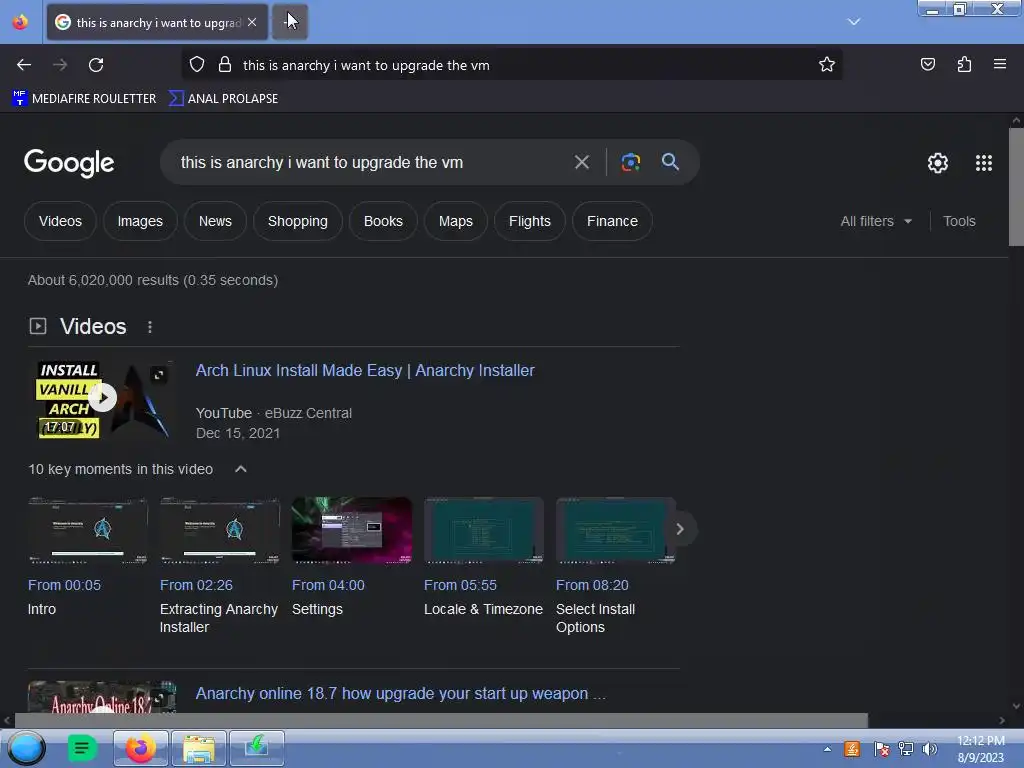Filter results by News
The image size is (1024, 768).
pos(215,221)
